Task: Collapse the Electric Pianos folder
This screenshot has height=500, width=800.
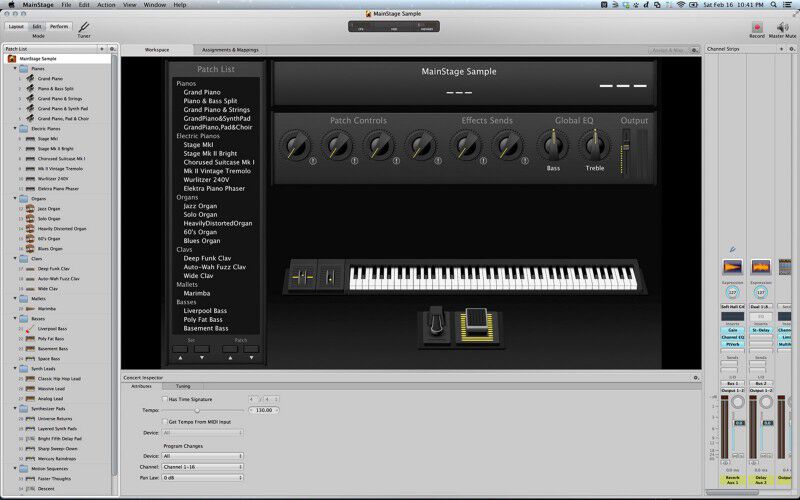Action: (x=15, y=129)
